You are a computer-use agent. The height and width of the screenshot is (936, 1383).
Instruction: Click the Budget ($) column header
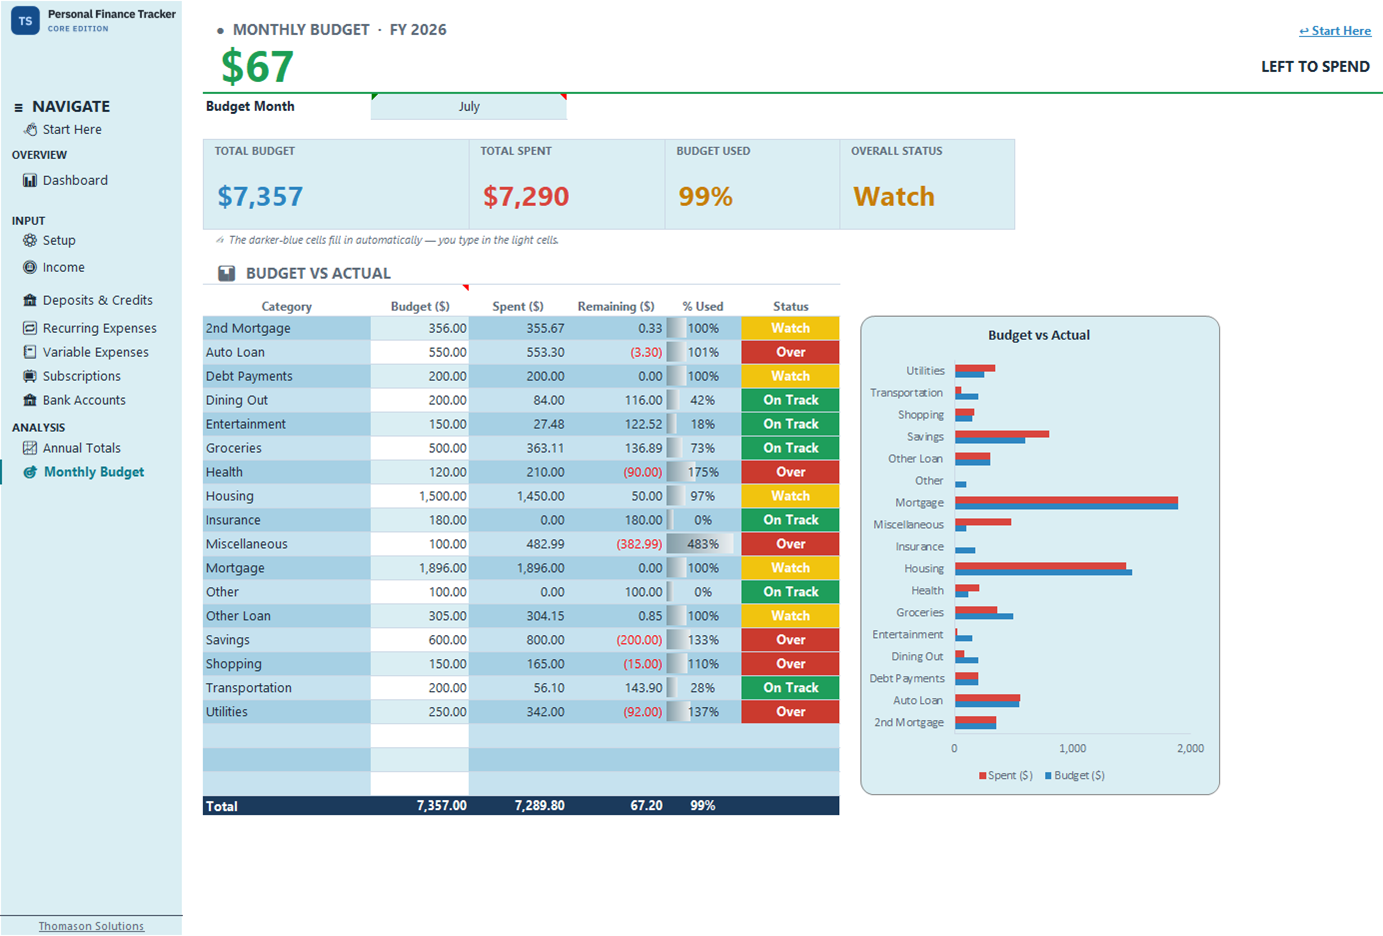pos(419,306)
